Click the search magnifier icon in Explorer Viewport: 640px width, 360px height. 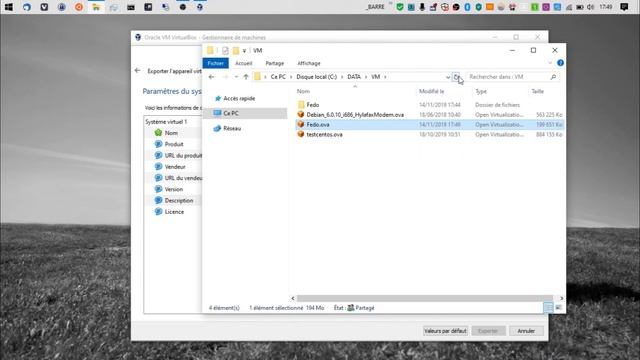click(553, 77)
